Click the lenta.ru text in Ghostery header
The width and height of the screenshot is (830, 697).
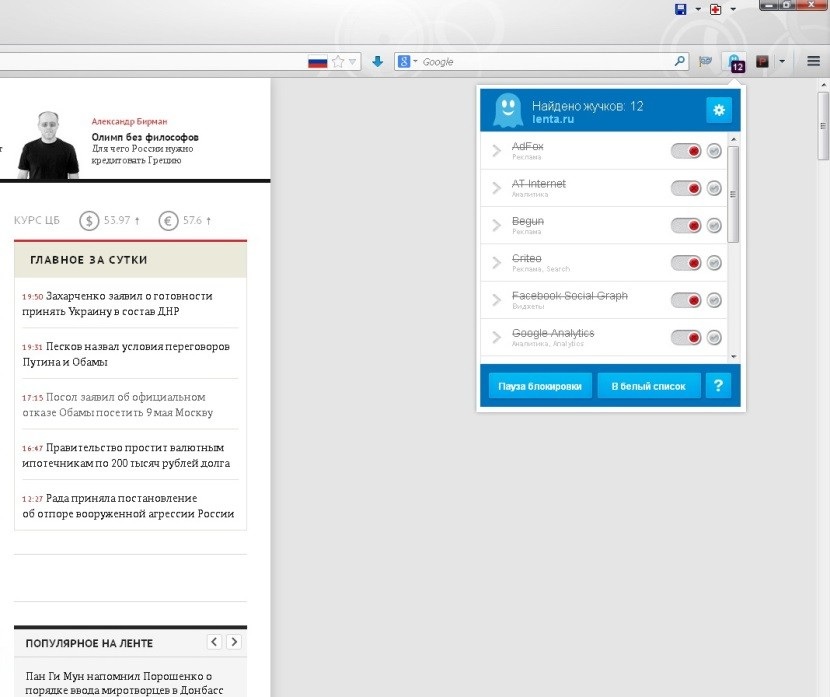(553, 119)
